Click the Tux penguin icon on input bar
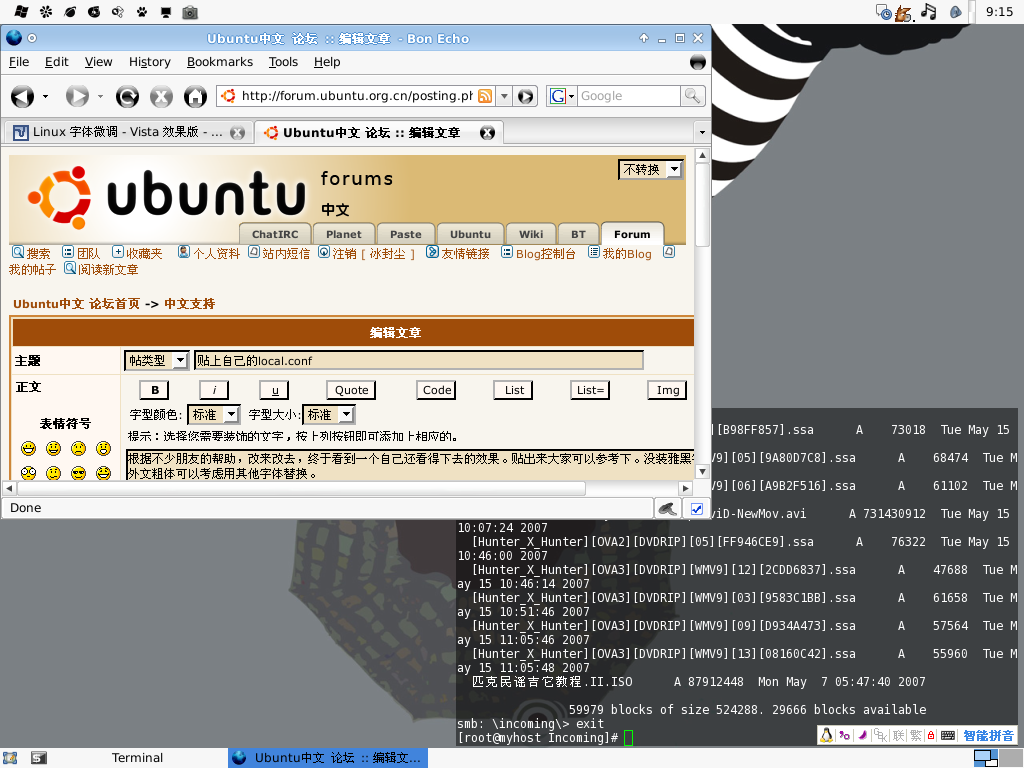The height and width of the screenshot is (768, 1024). click(827, 735)
